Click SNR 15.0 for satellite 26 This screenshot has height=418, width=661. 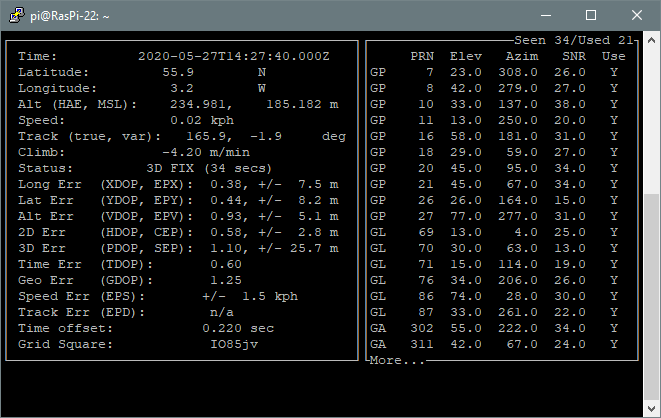tap(570, 201)
